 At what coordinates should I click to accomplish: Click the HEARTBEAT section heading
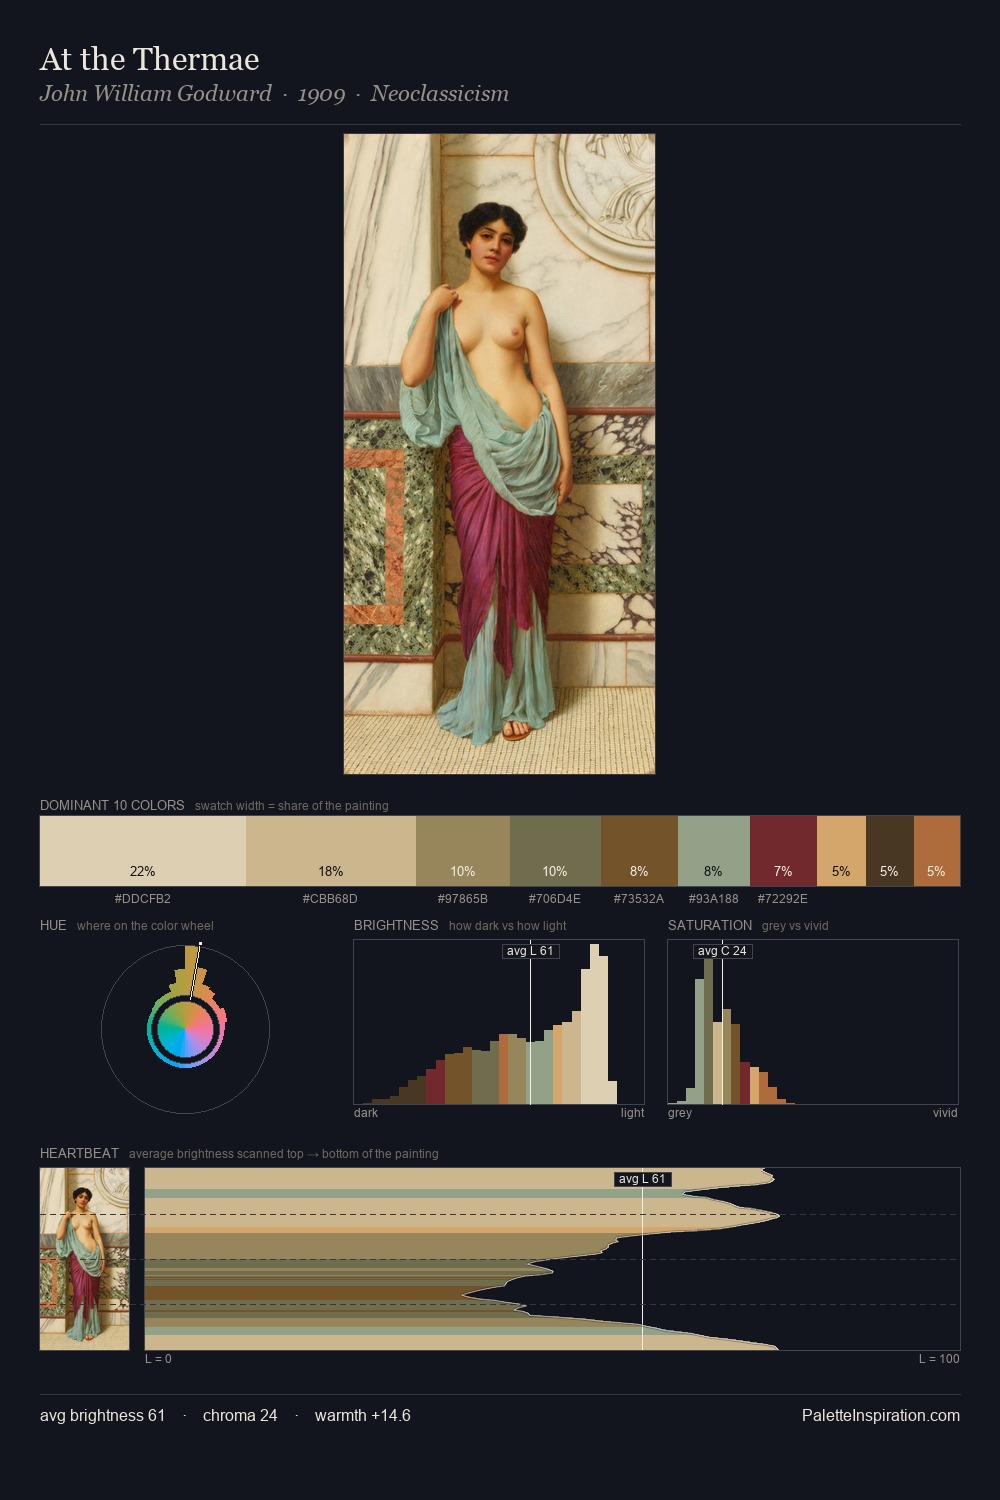[x=79, y=1153]
